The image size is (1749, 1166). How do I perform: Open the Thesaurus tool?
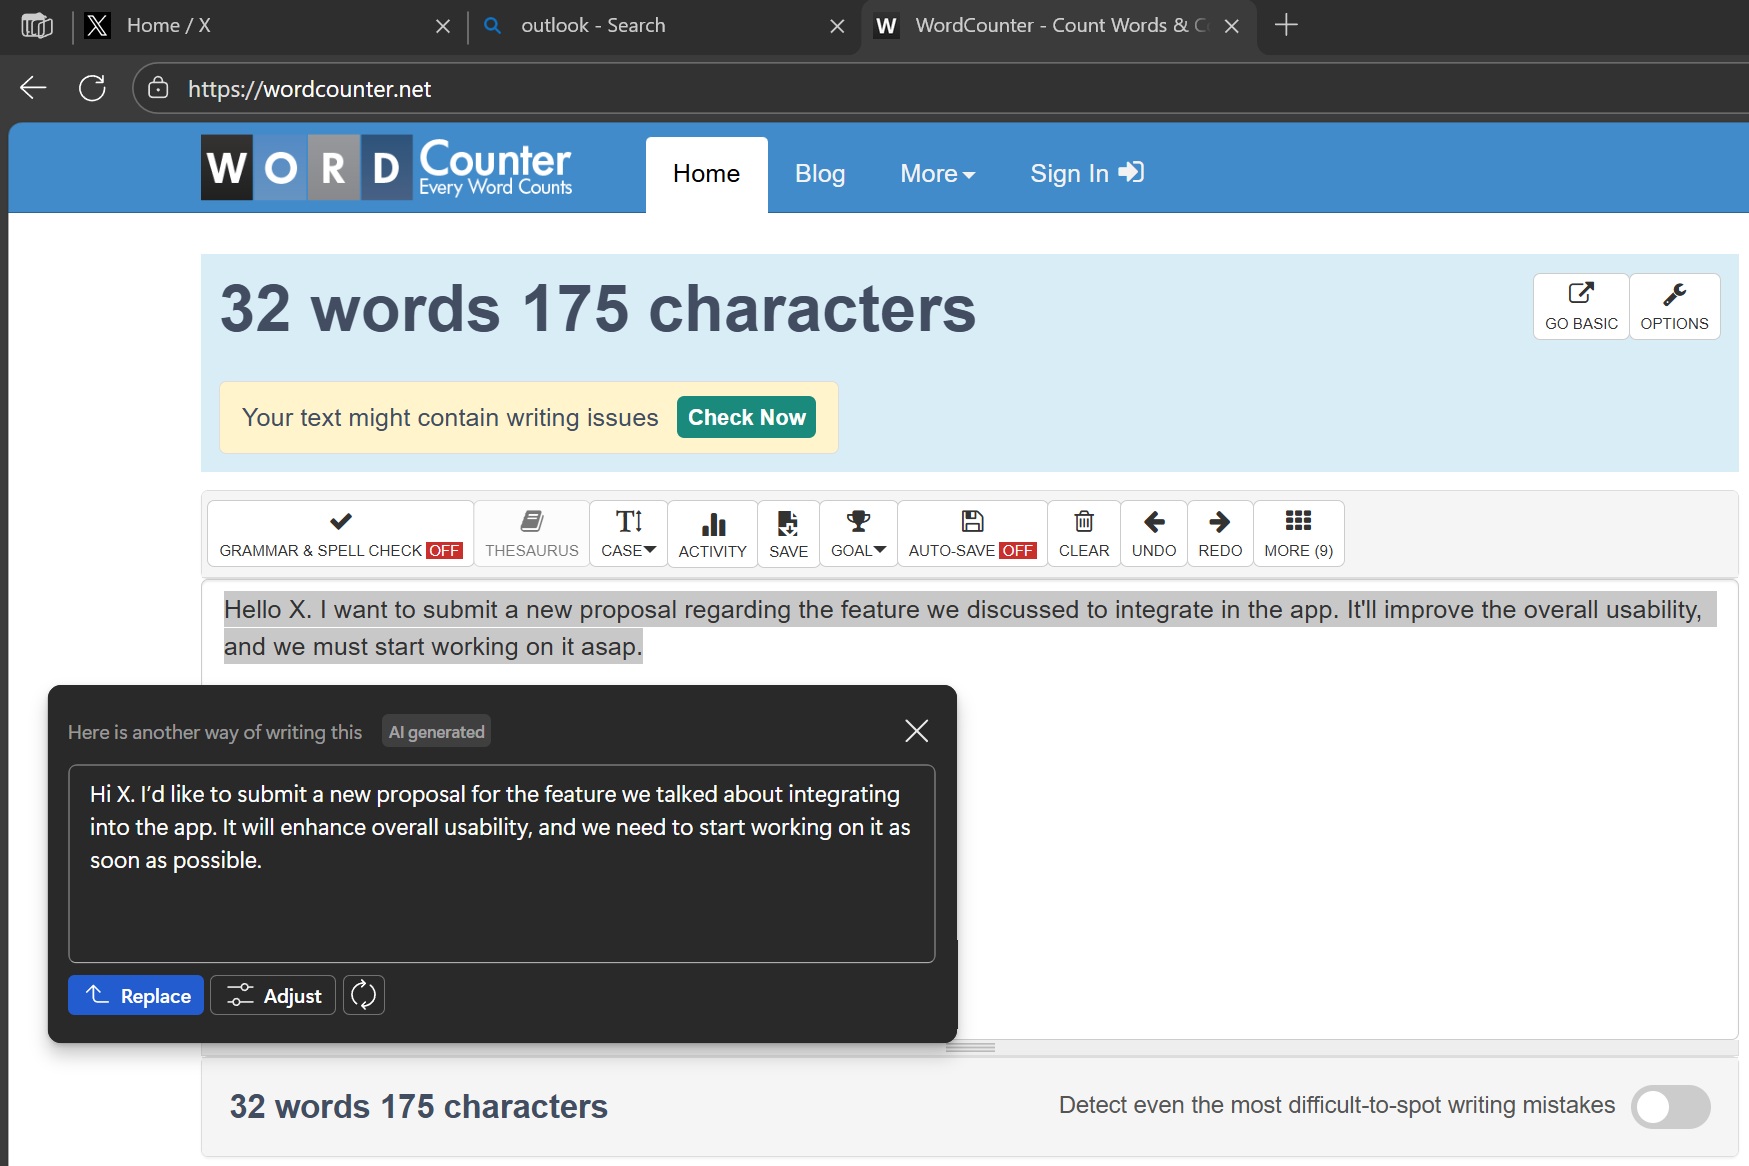pyautogui.click(x=531, y=534)
